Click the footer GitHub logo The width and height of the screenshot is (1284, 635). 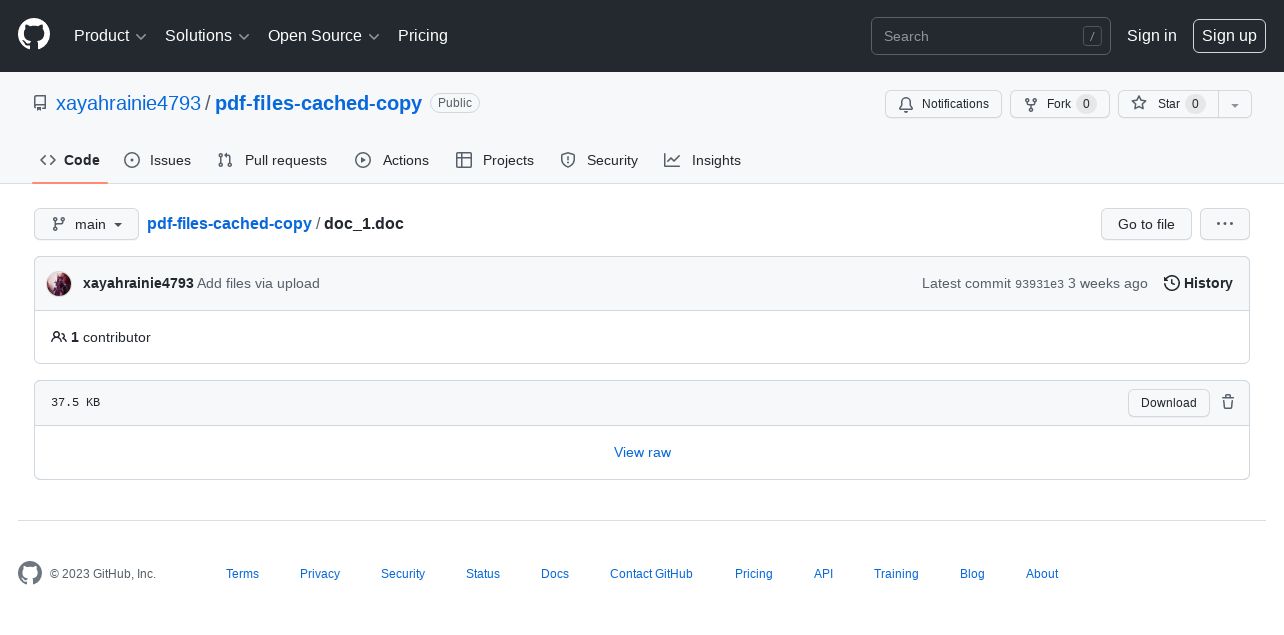pos(30,573)
